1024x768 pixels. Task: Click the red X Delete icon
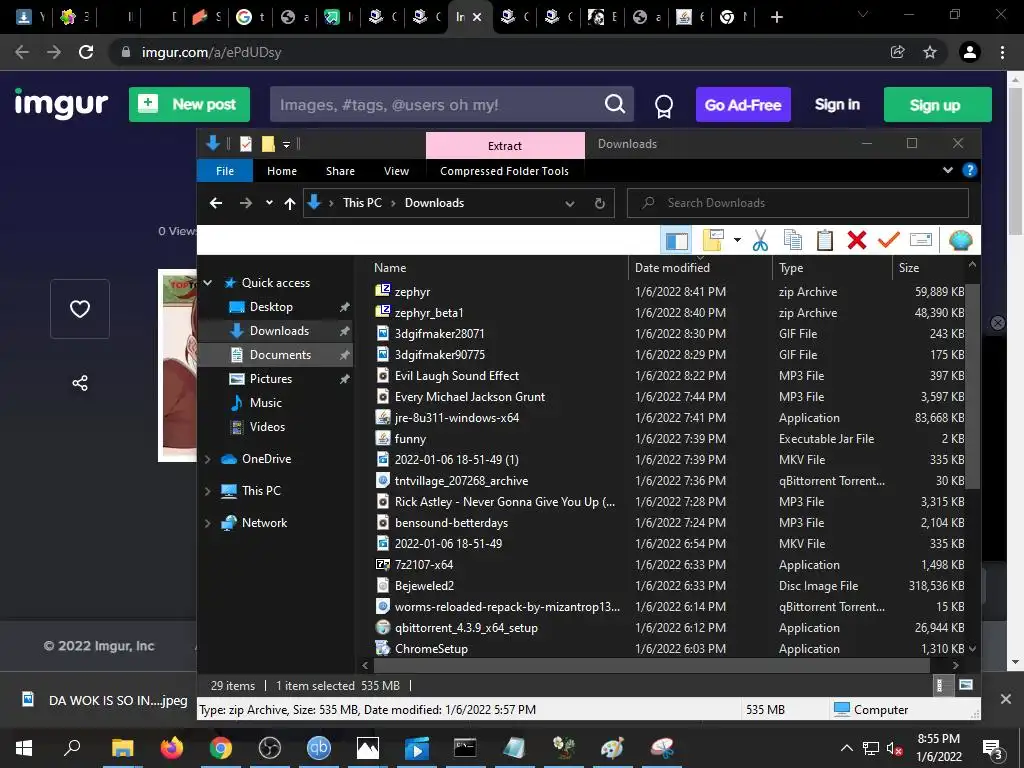tap(857, 240)
